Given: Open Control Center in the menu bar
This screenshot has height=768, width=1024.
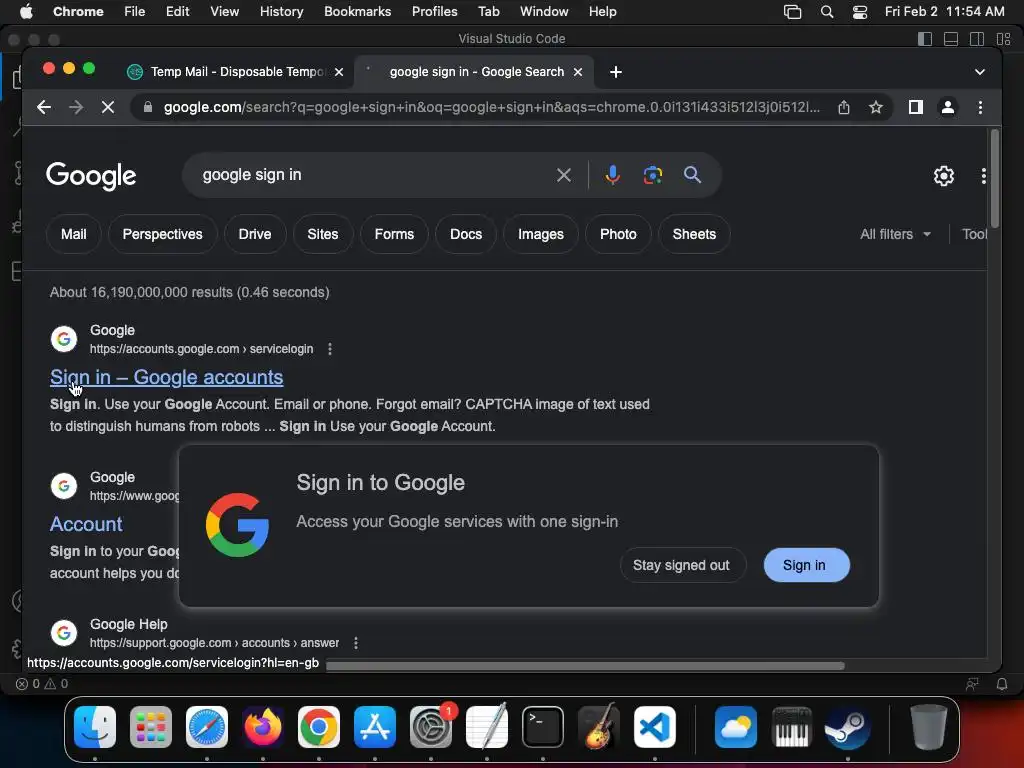Looking at the screenshot, I should coord(860,12).
